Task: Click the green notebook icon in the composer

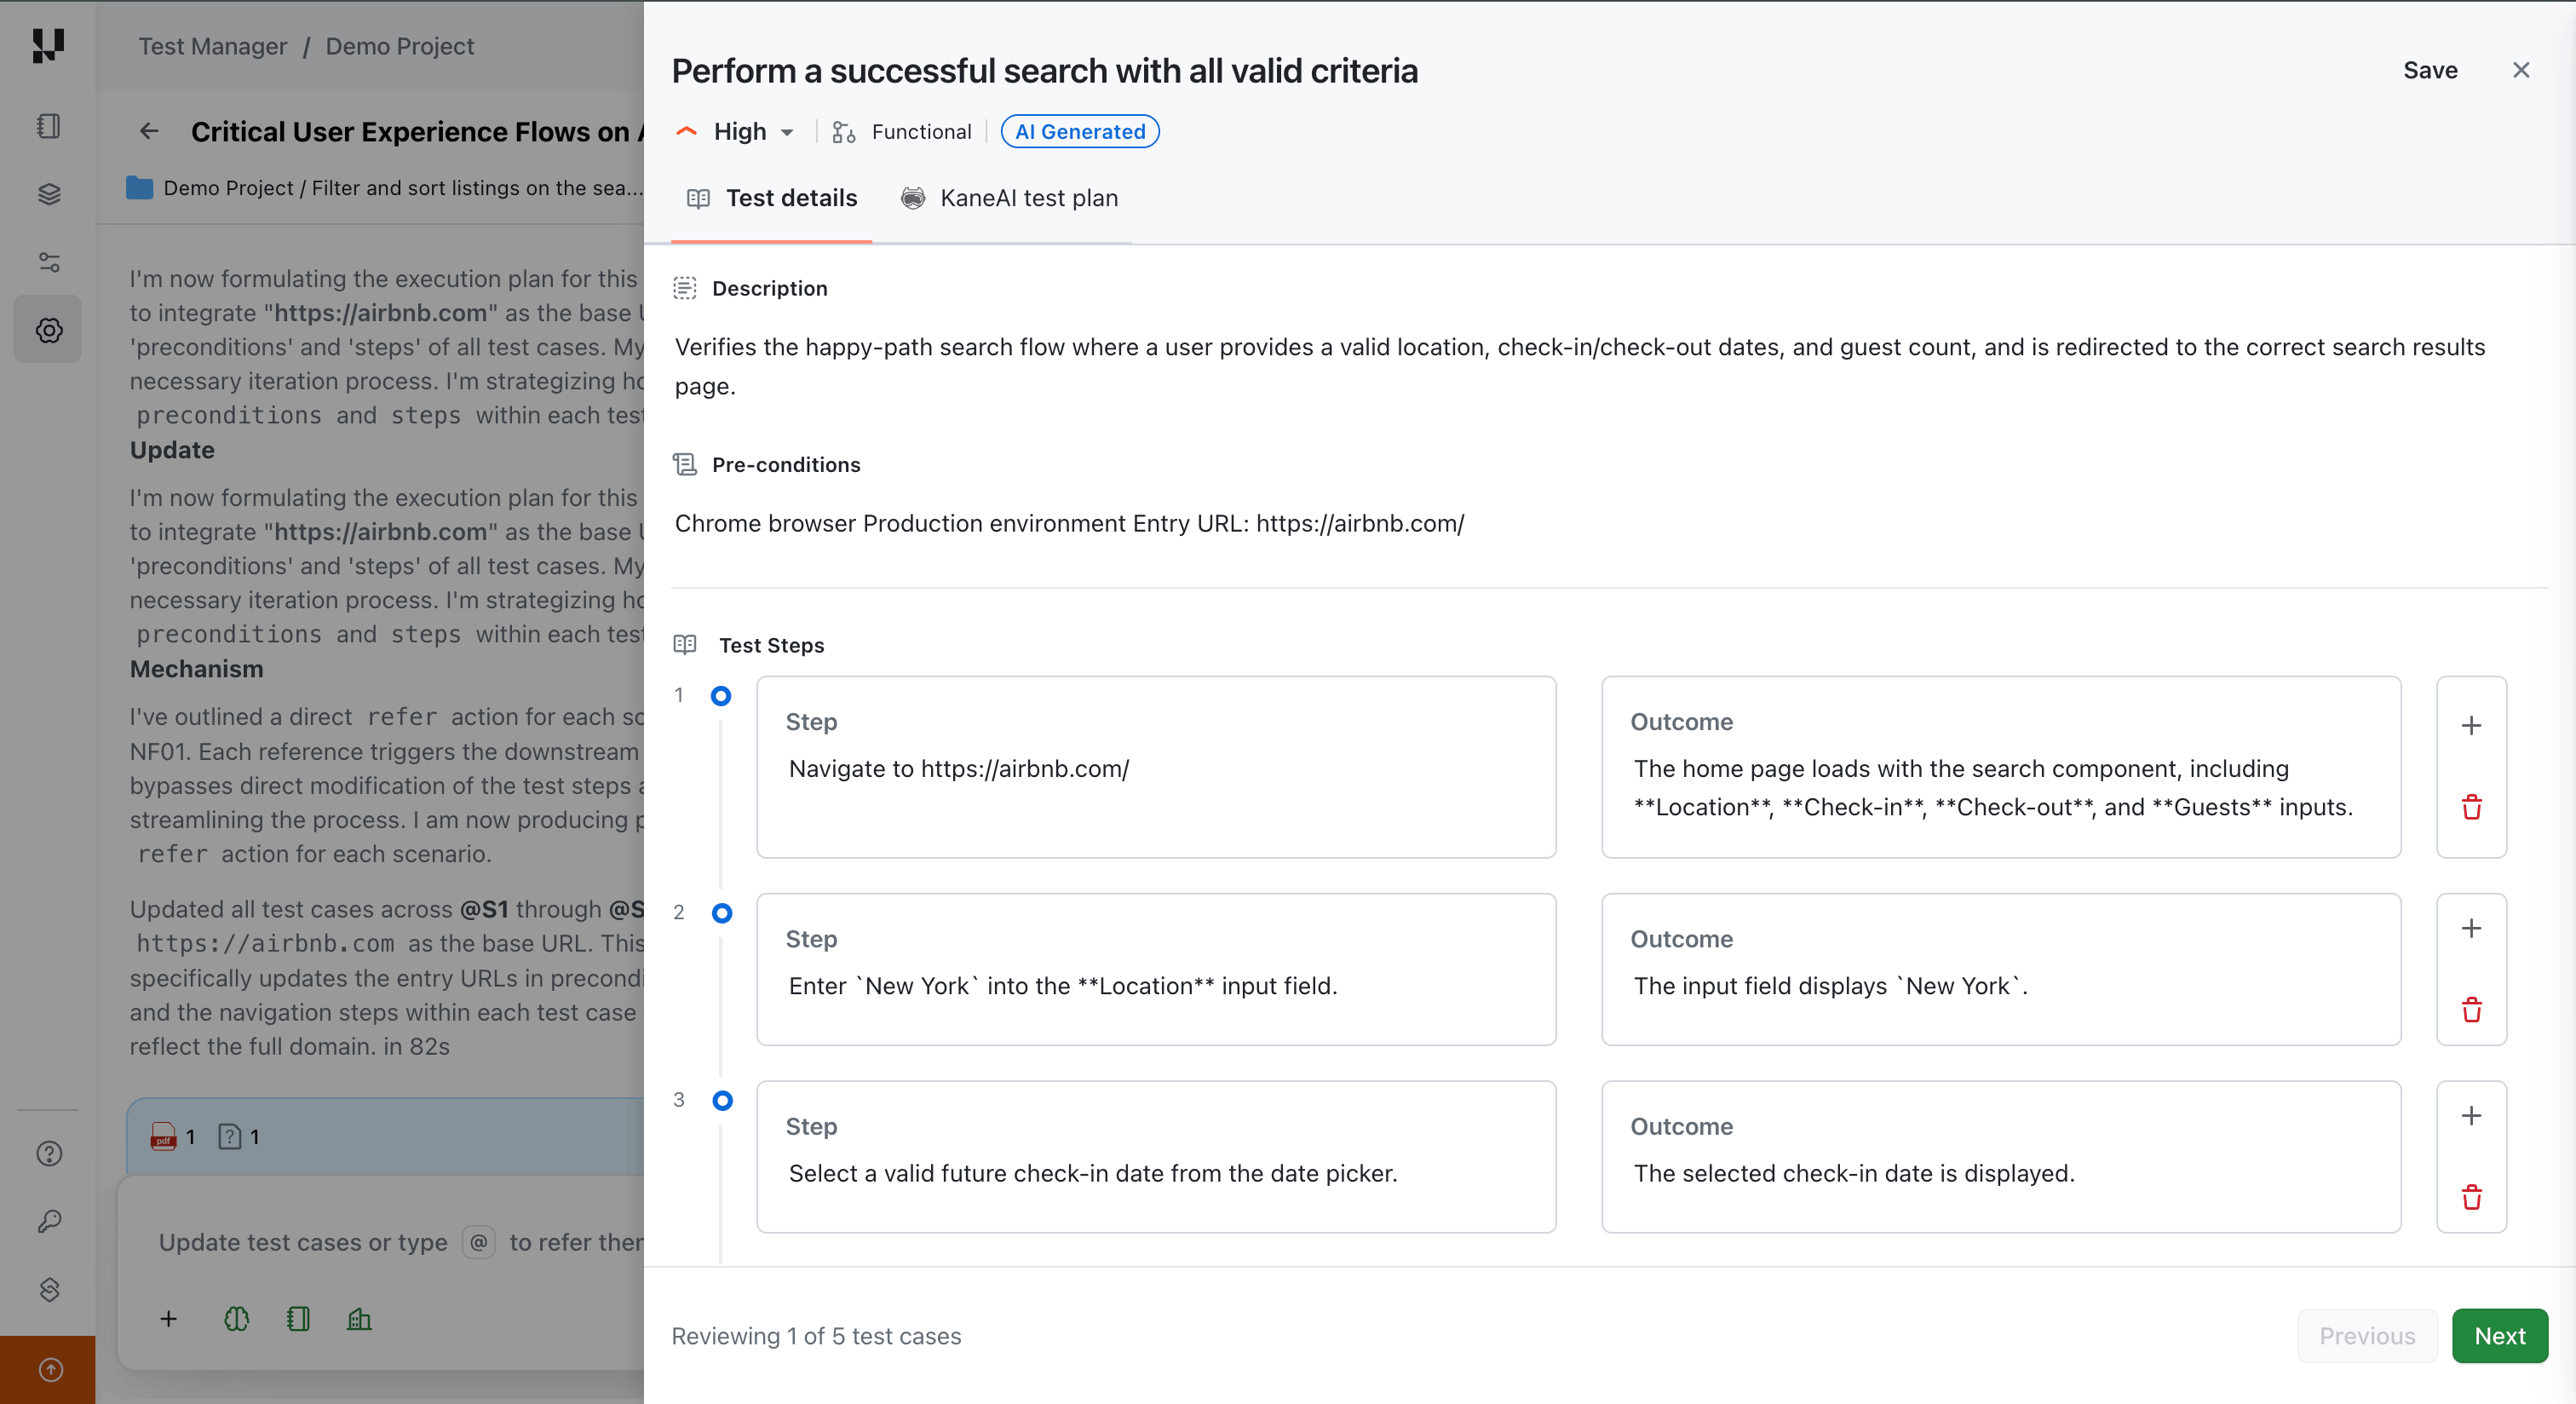Action: tap(298, 1319)
